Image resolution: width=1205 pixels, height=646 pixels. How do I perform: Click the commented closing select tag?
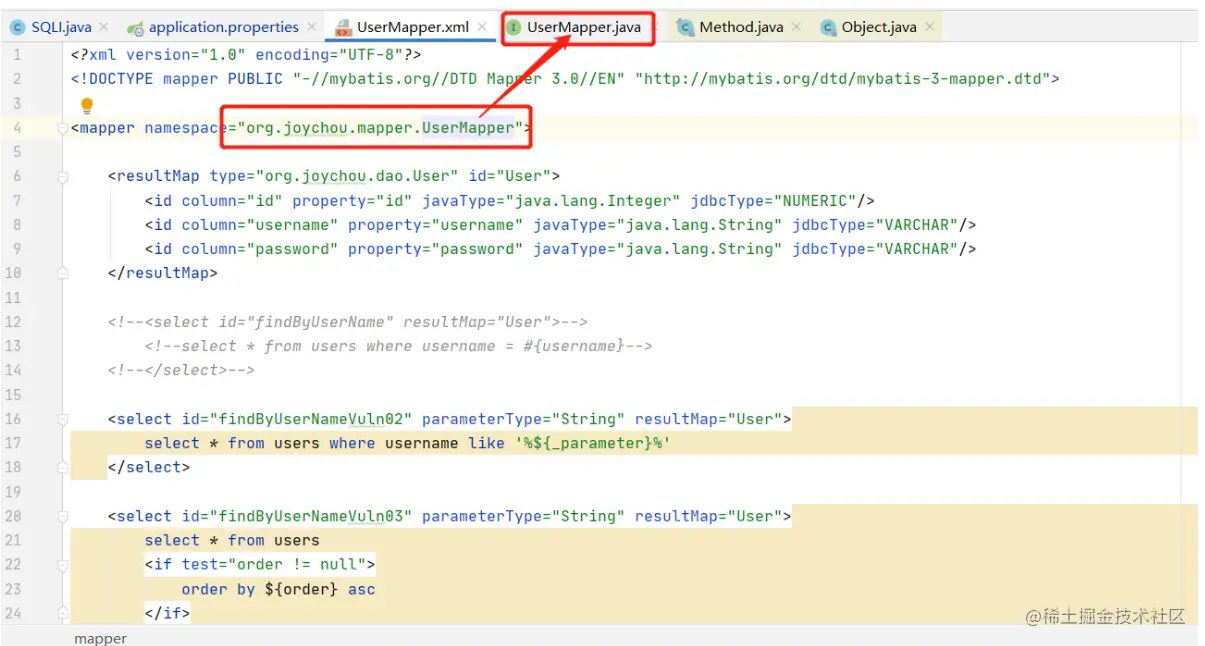tap(181, 370)
